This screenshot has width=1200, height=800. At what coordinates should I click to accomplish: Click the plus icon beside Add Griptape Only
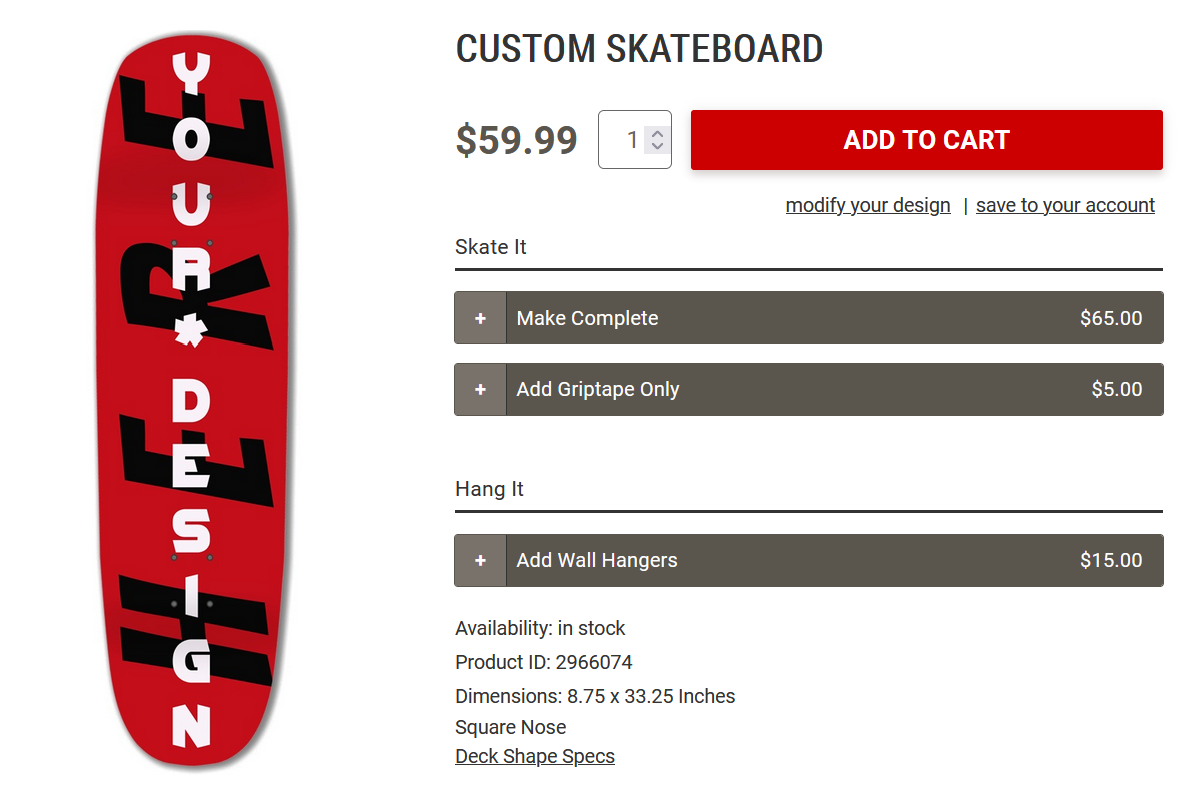tap(480, 389)
